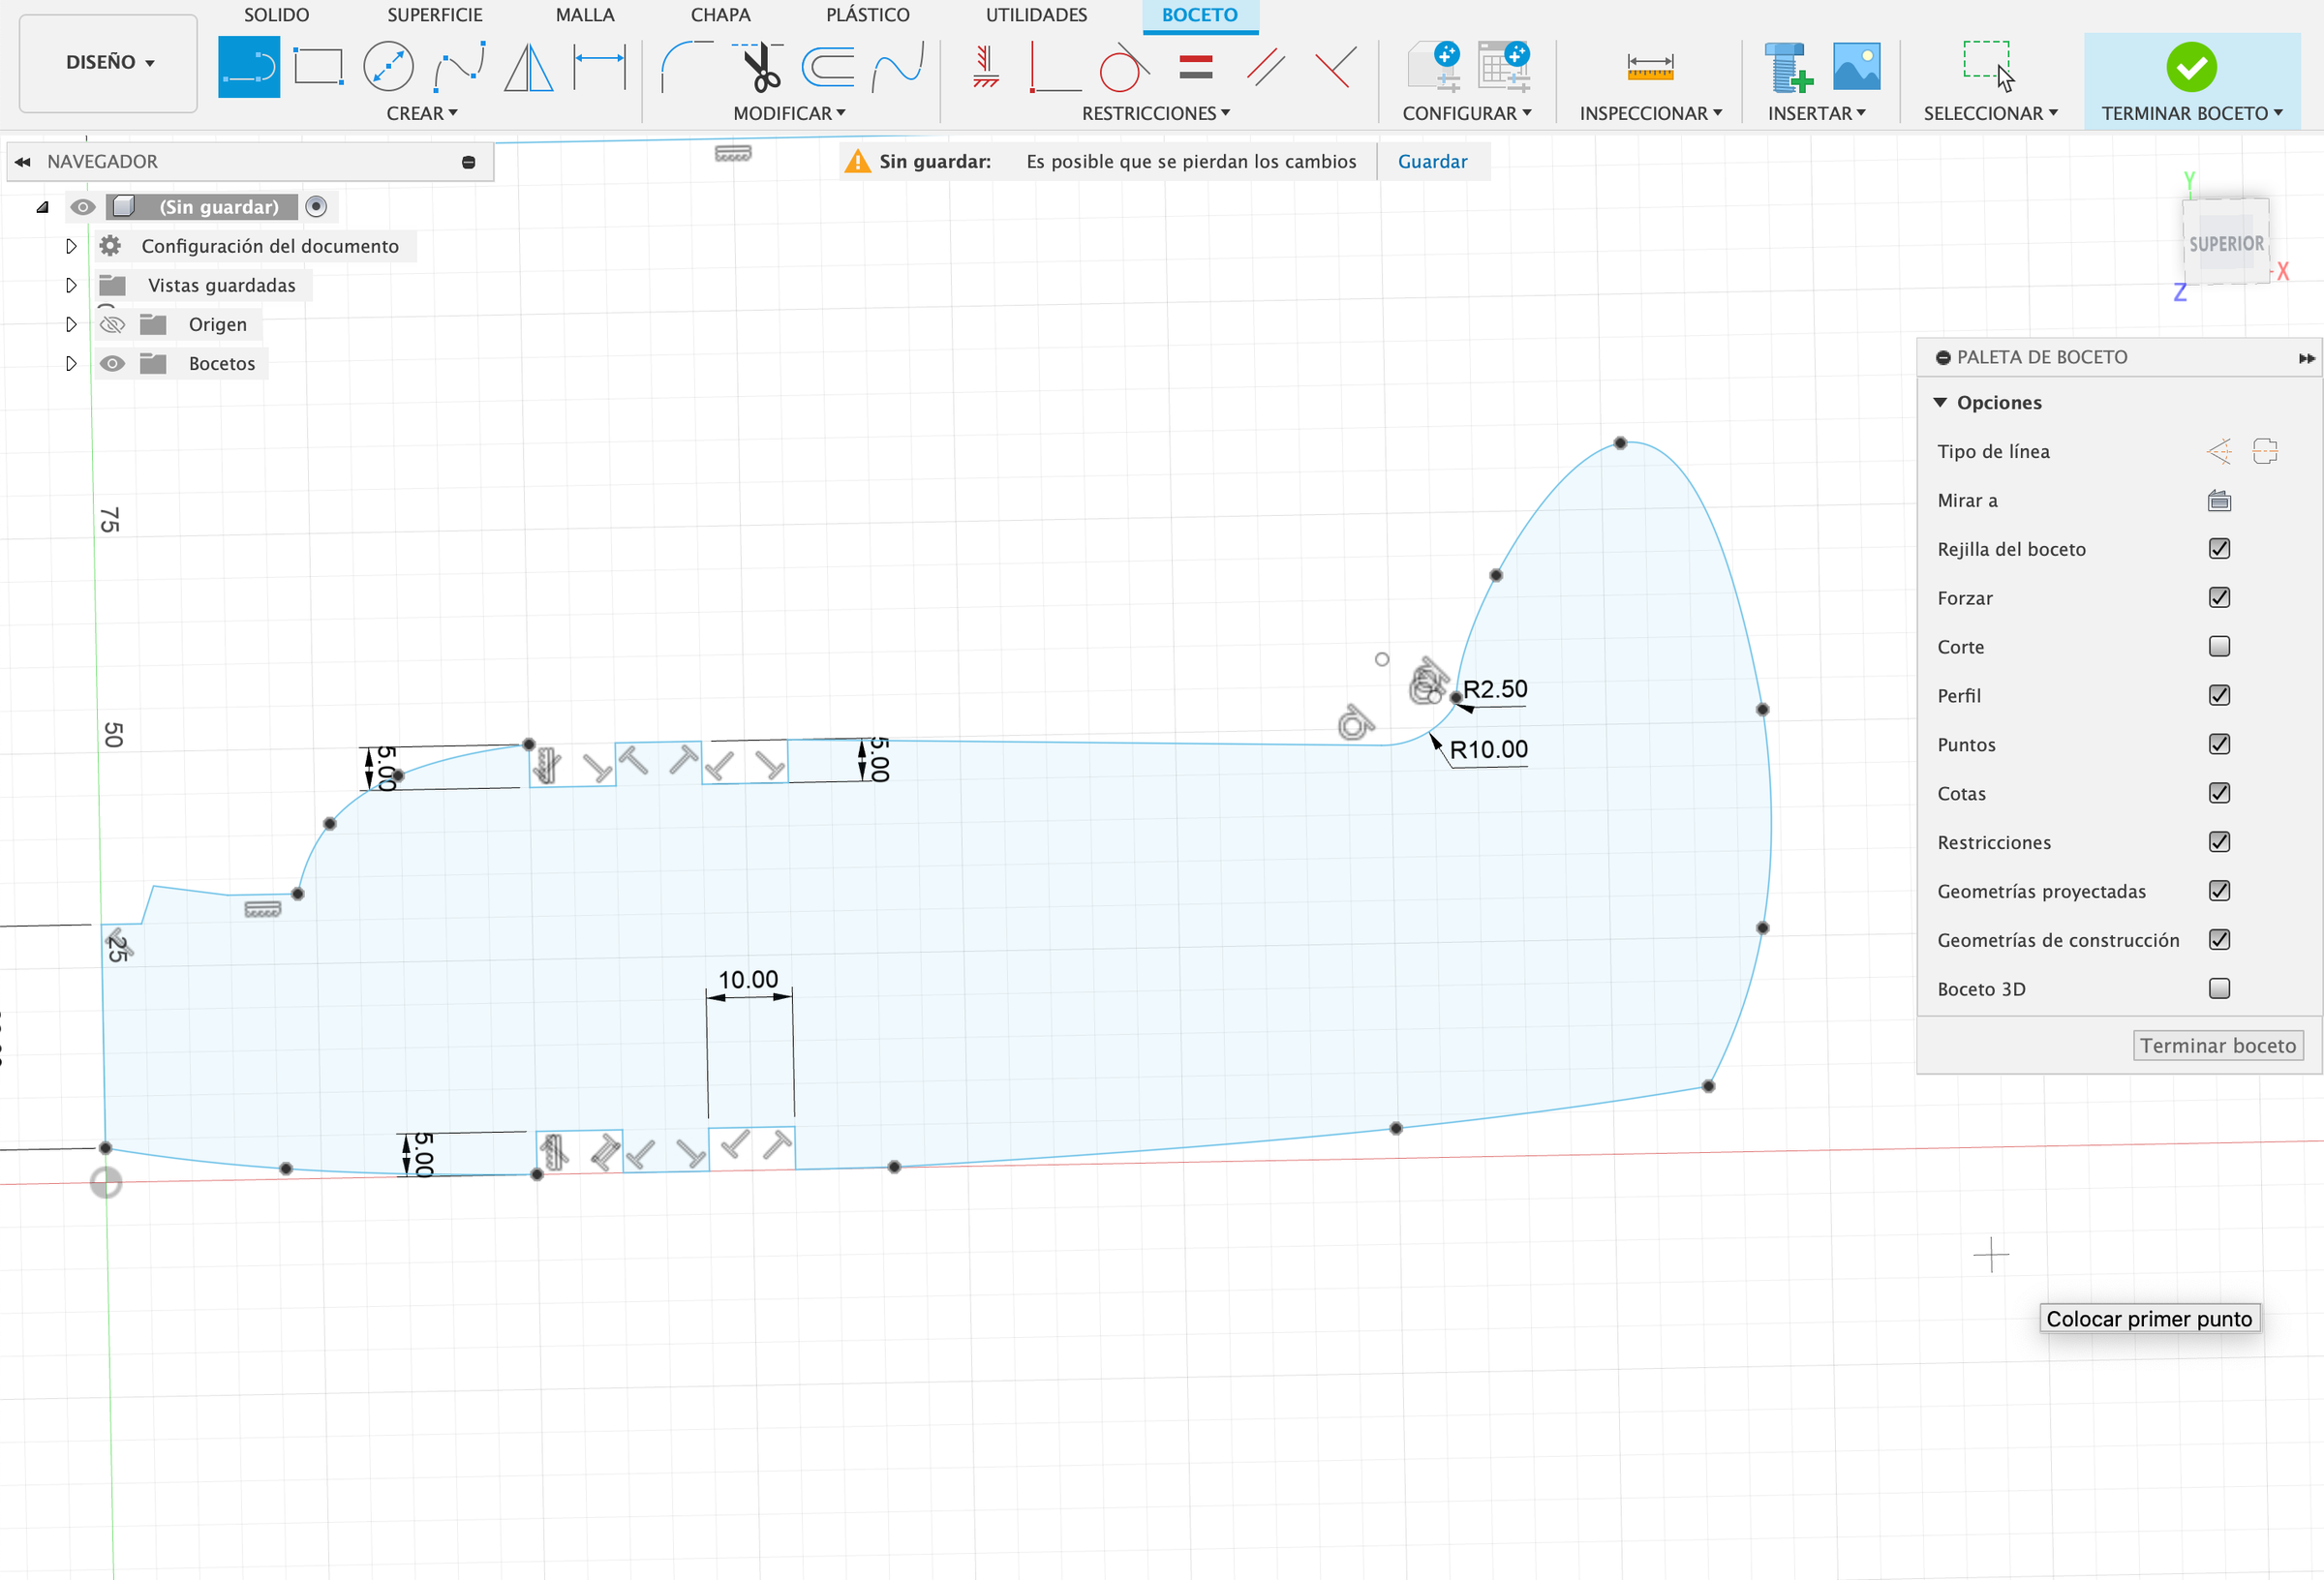Image resolution: width=2324 pixels, height=1580 pixels.
Task: Select the Line sketch tool
Action: (248, 67)
